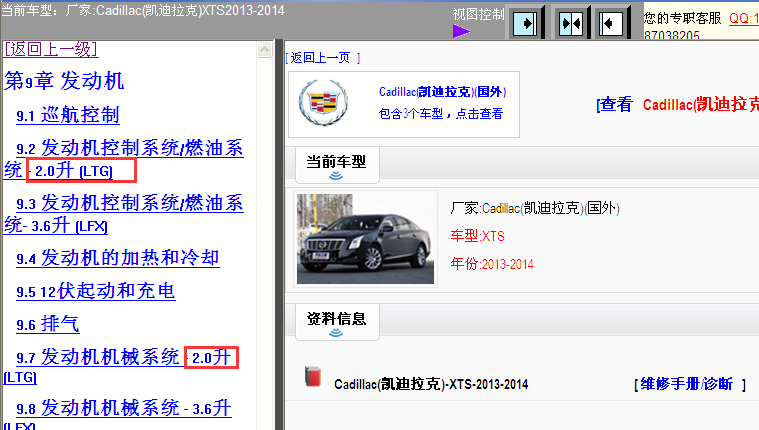Go back via 返回上一级 link

pos(51,49)
